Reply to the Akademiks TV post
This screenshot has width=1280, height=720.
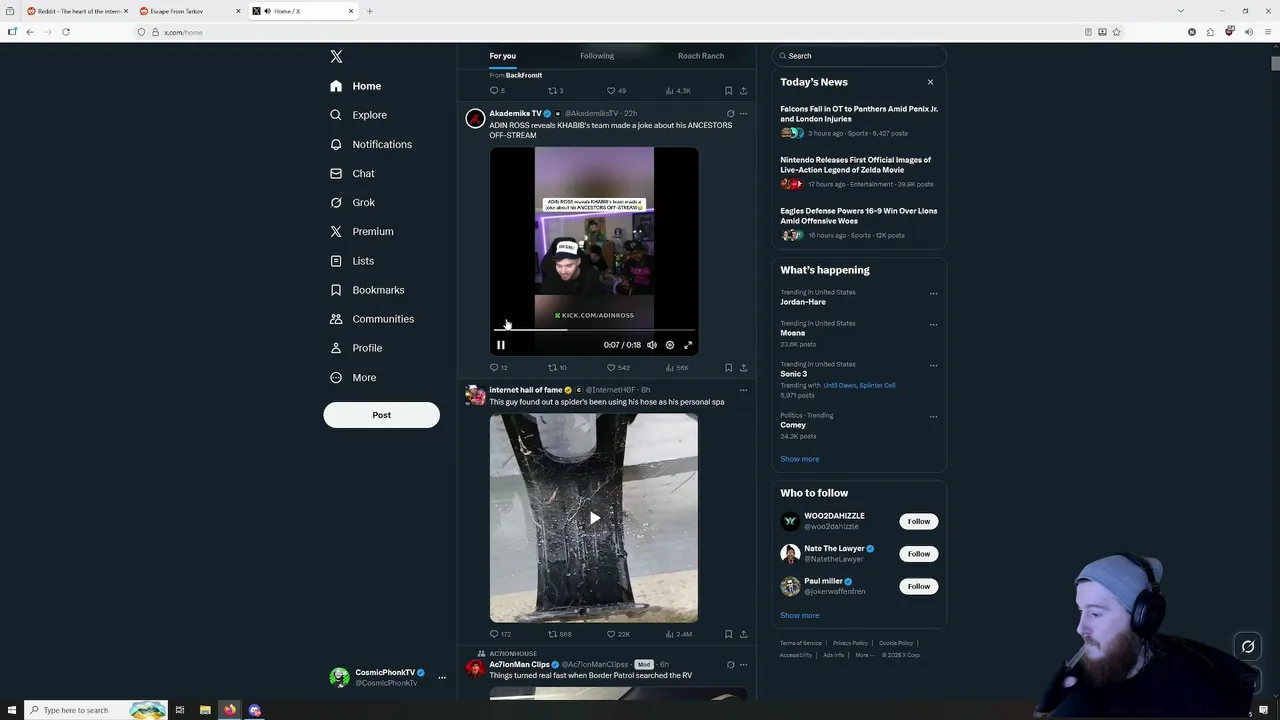(498, 368)
